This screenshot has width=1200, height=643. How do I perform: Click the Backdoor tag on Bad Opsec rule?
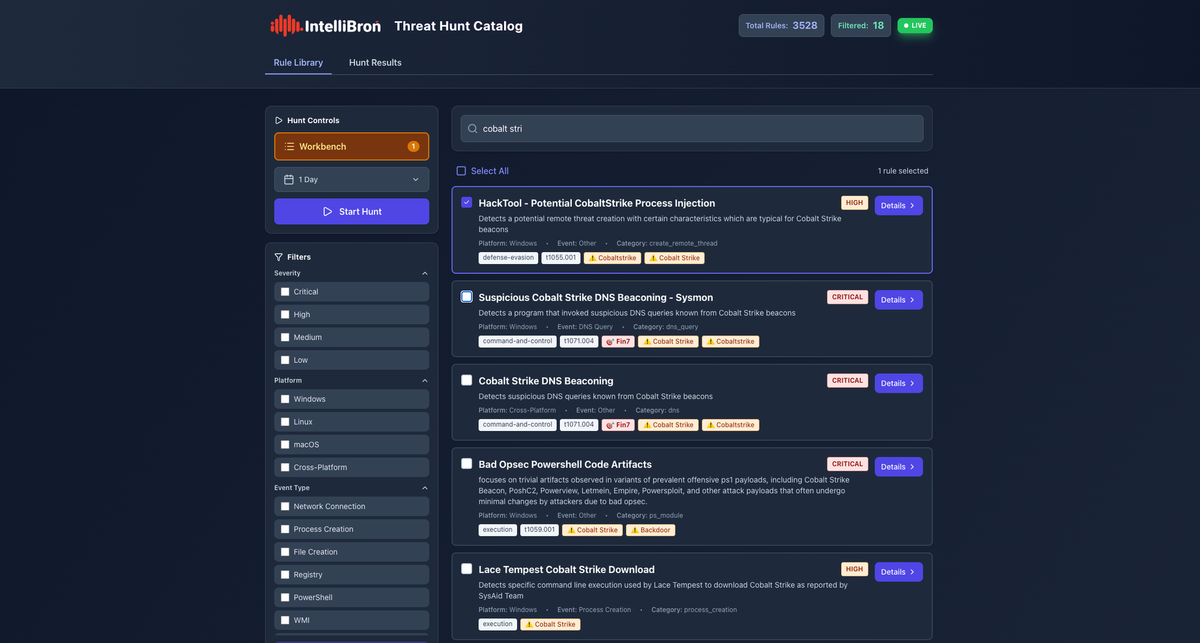(650, 530)
